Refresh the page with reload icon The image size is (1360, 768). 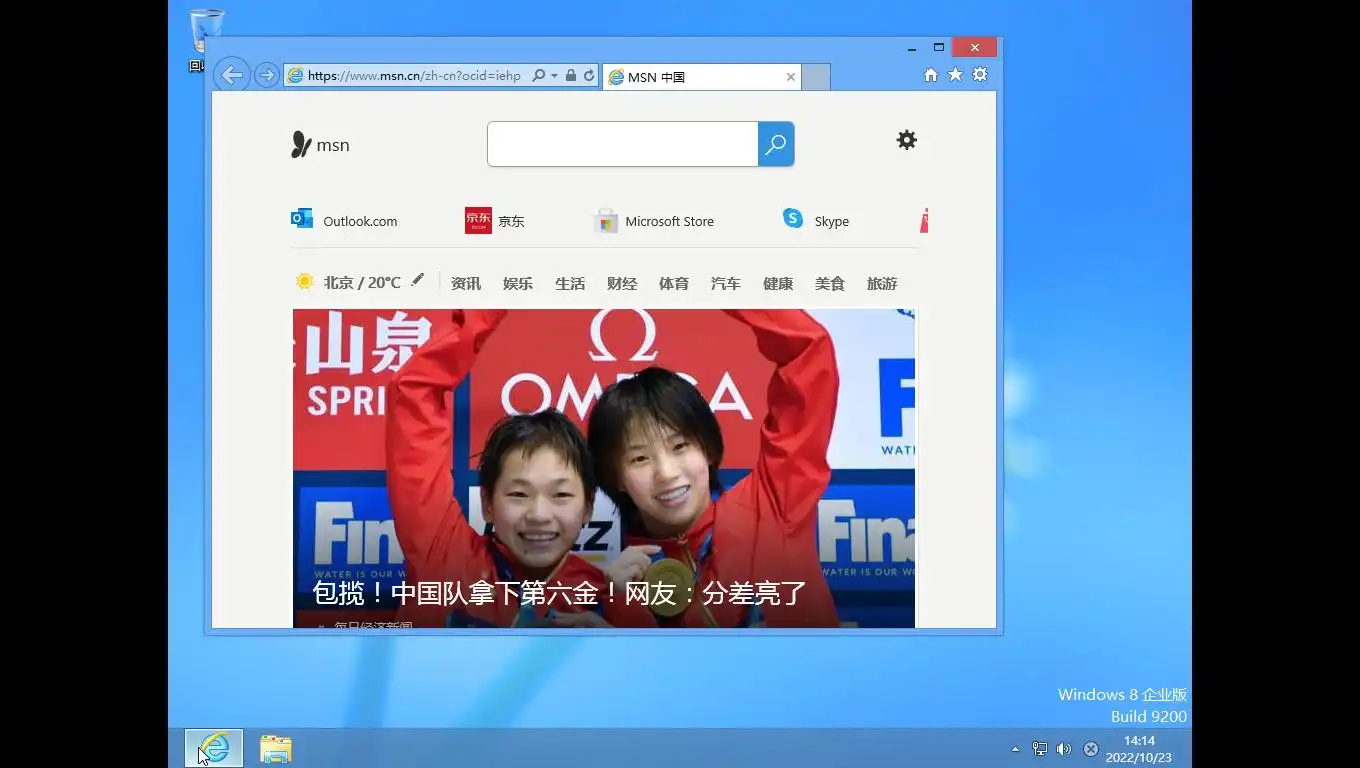589,76
